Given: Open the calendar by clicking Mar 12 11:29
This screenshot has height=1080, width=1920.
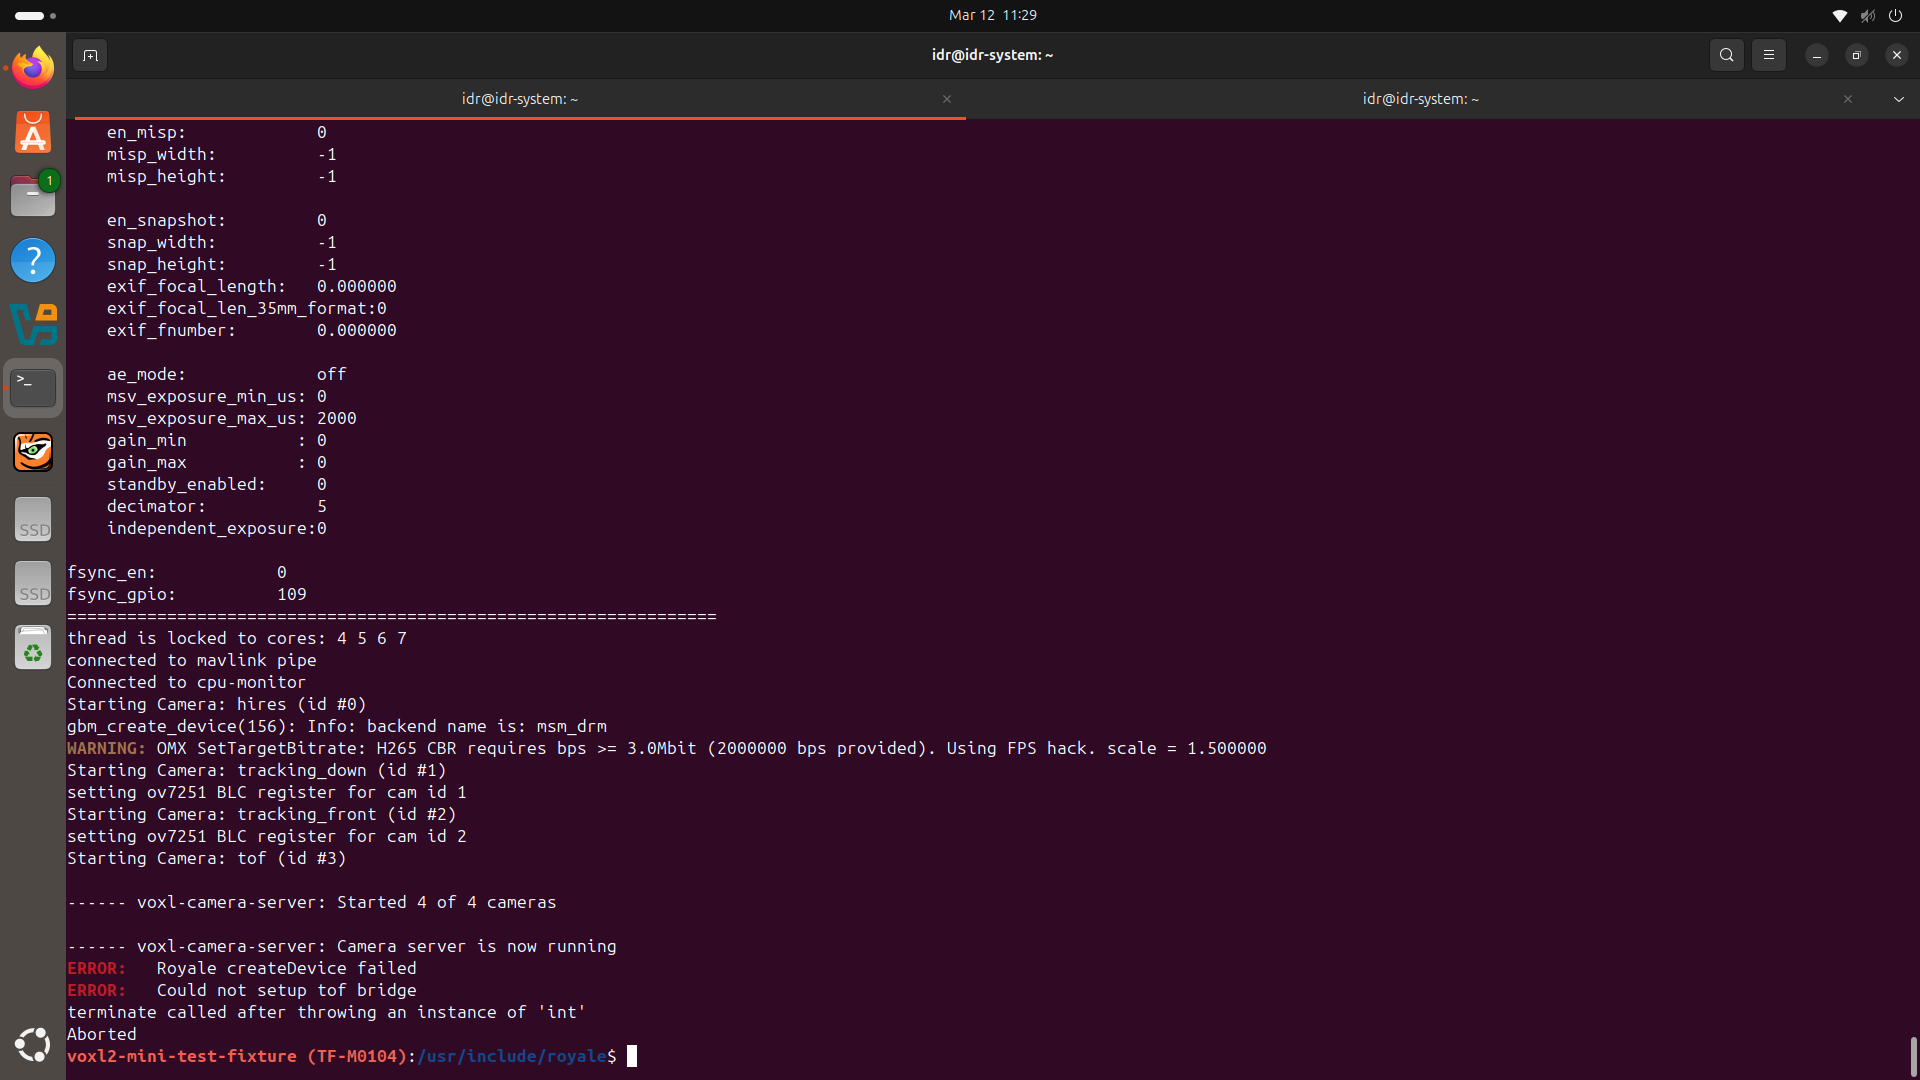Looking at the screenshot, I should [992, 15].
